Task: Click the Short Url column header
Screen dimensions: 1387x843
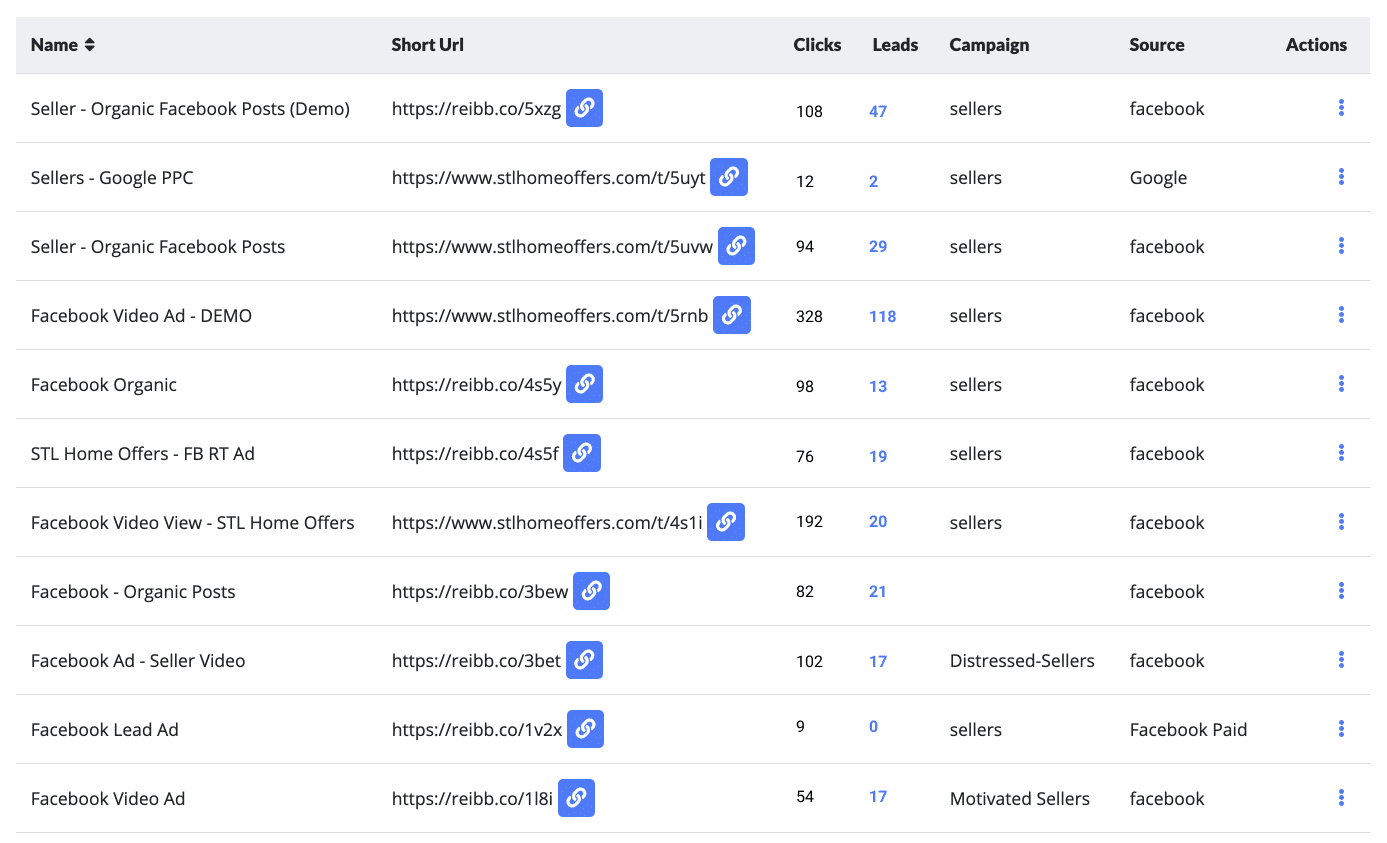Action: point(428,45)
